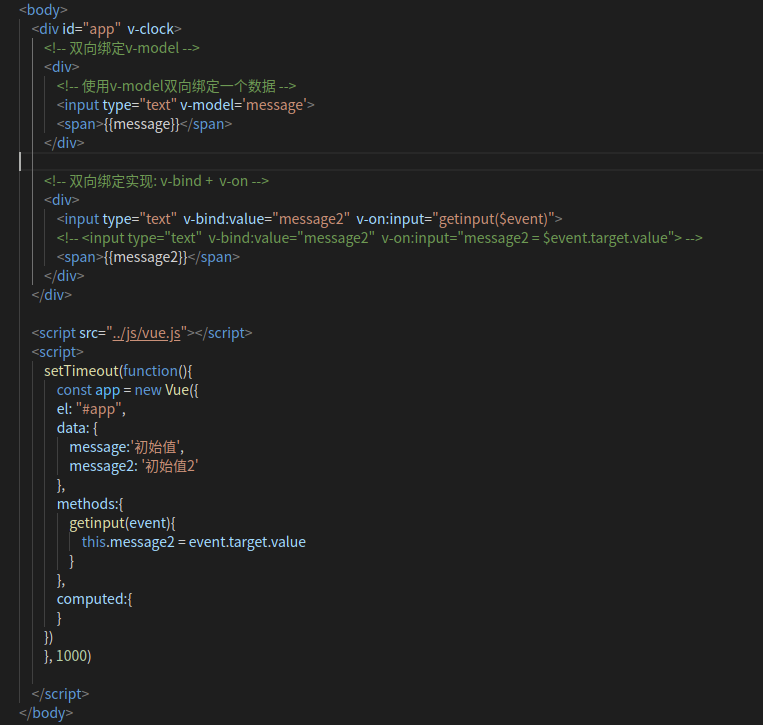Click the opening <body> tag
This screenshot has height=725, width=763.
43,10
